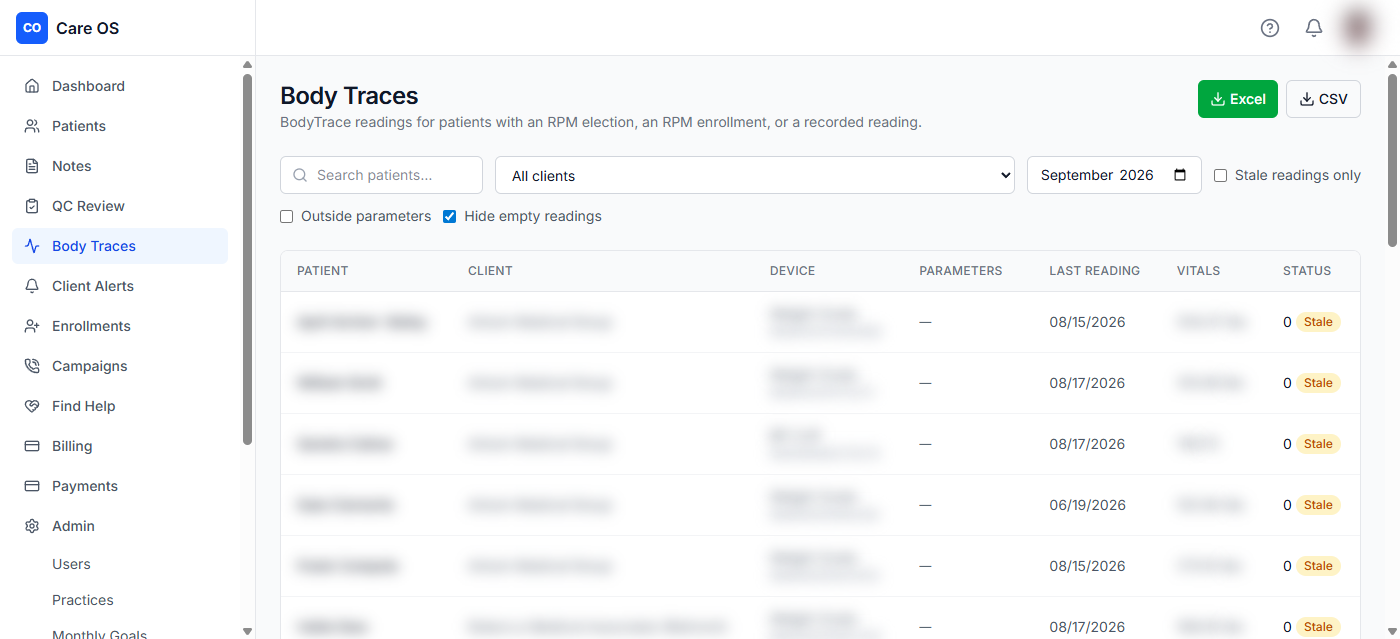Uncheck Hide empty readings checkbox
This screenshot has height=639, width=1400.
(450, 216)
